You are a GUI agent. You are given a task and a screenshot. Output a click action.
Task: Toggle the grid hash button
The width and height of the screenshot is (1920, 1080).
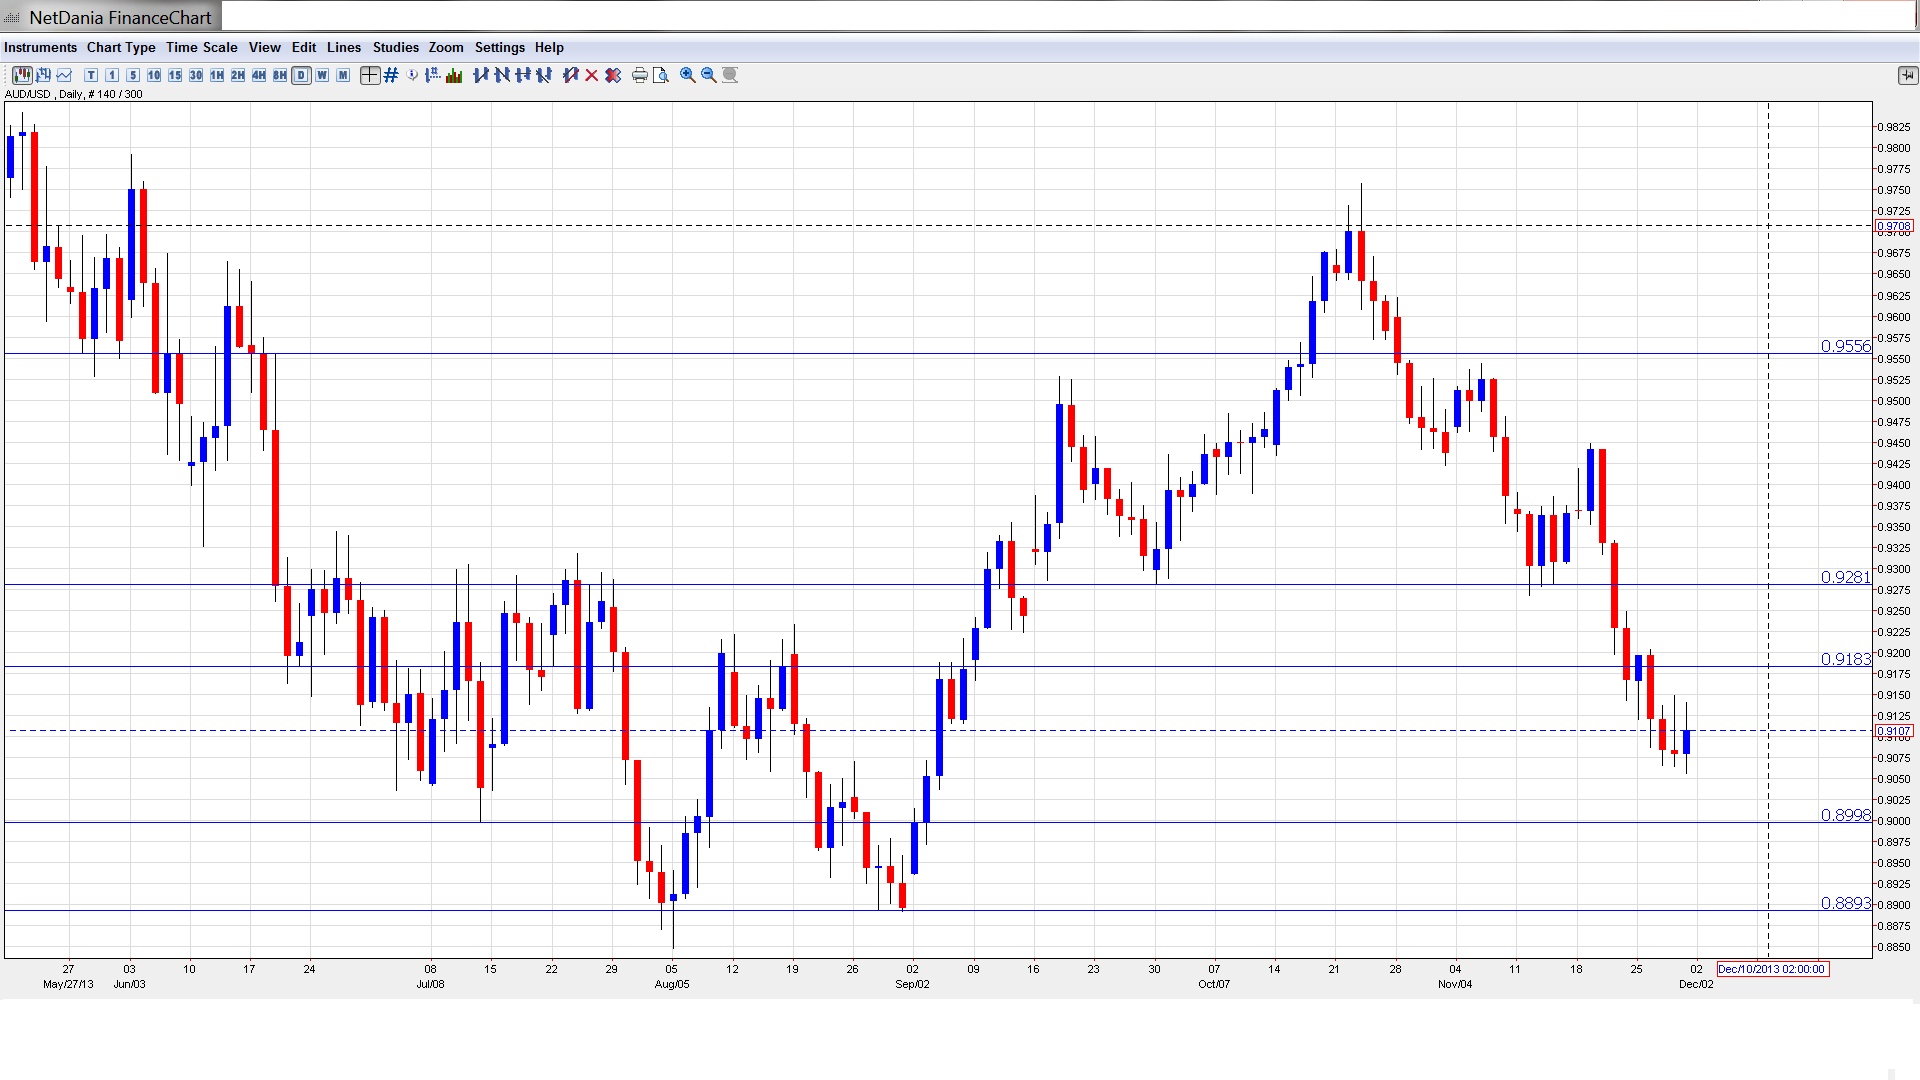[391, 75]
